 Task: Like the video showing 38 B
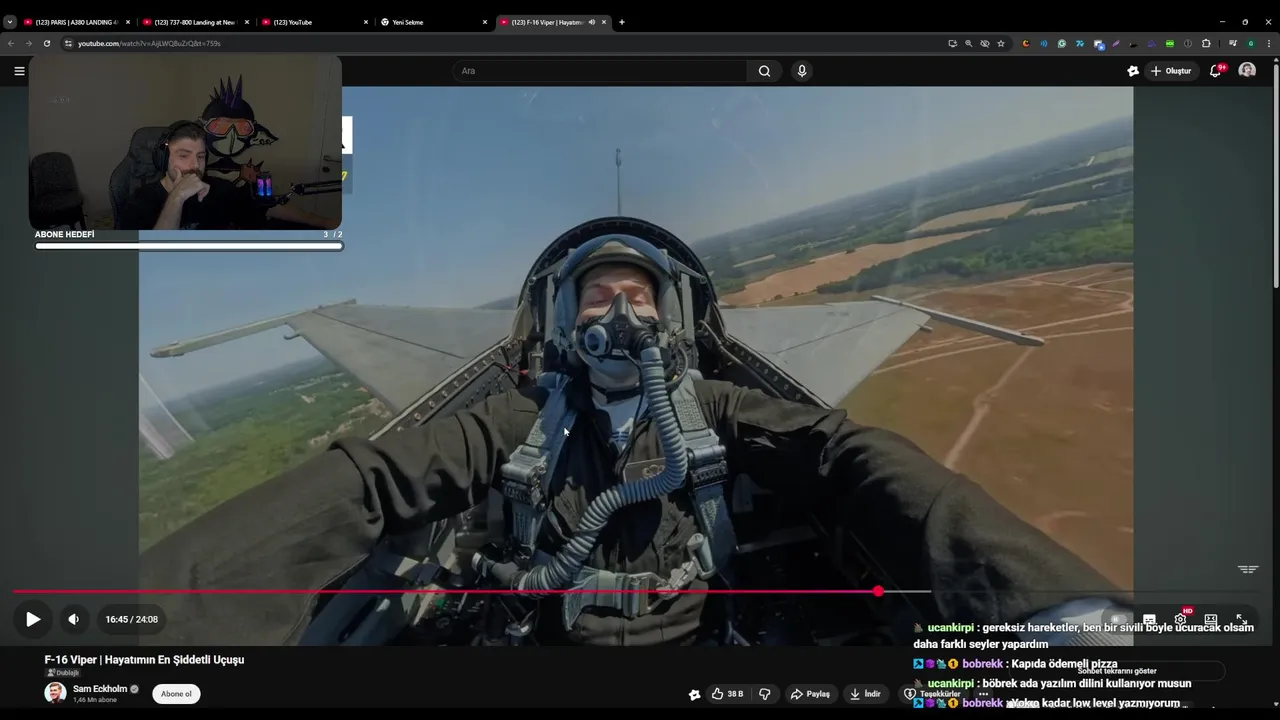pos(727,694)
